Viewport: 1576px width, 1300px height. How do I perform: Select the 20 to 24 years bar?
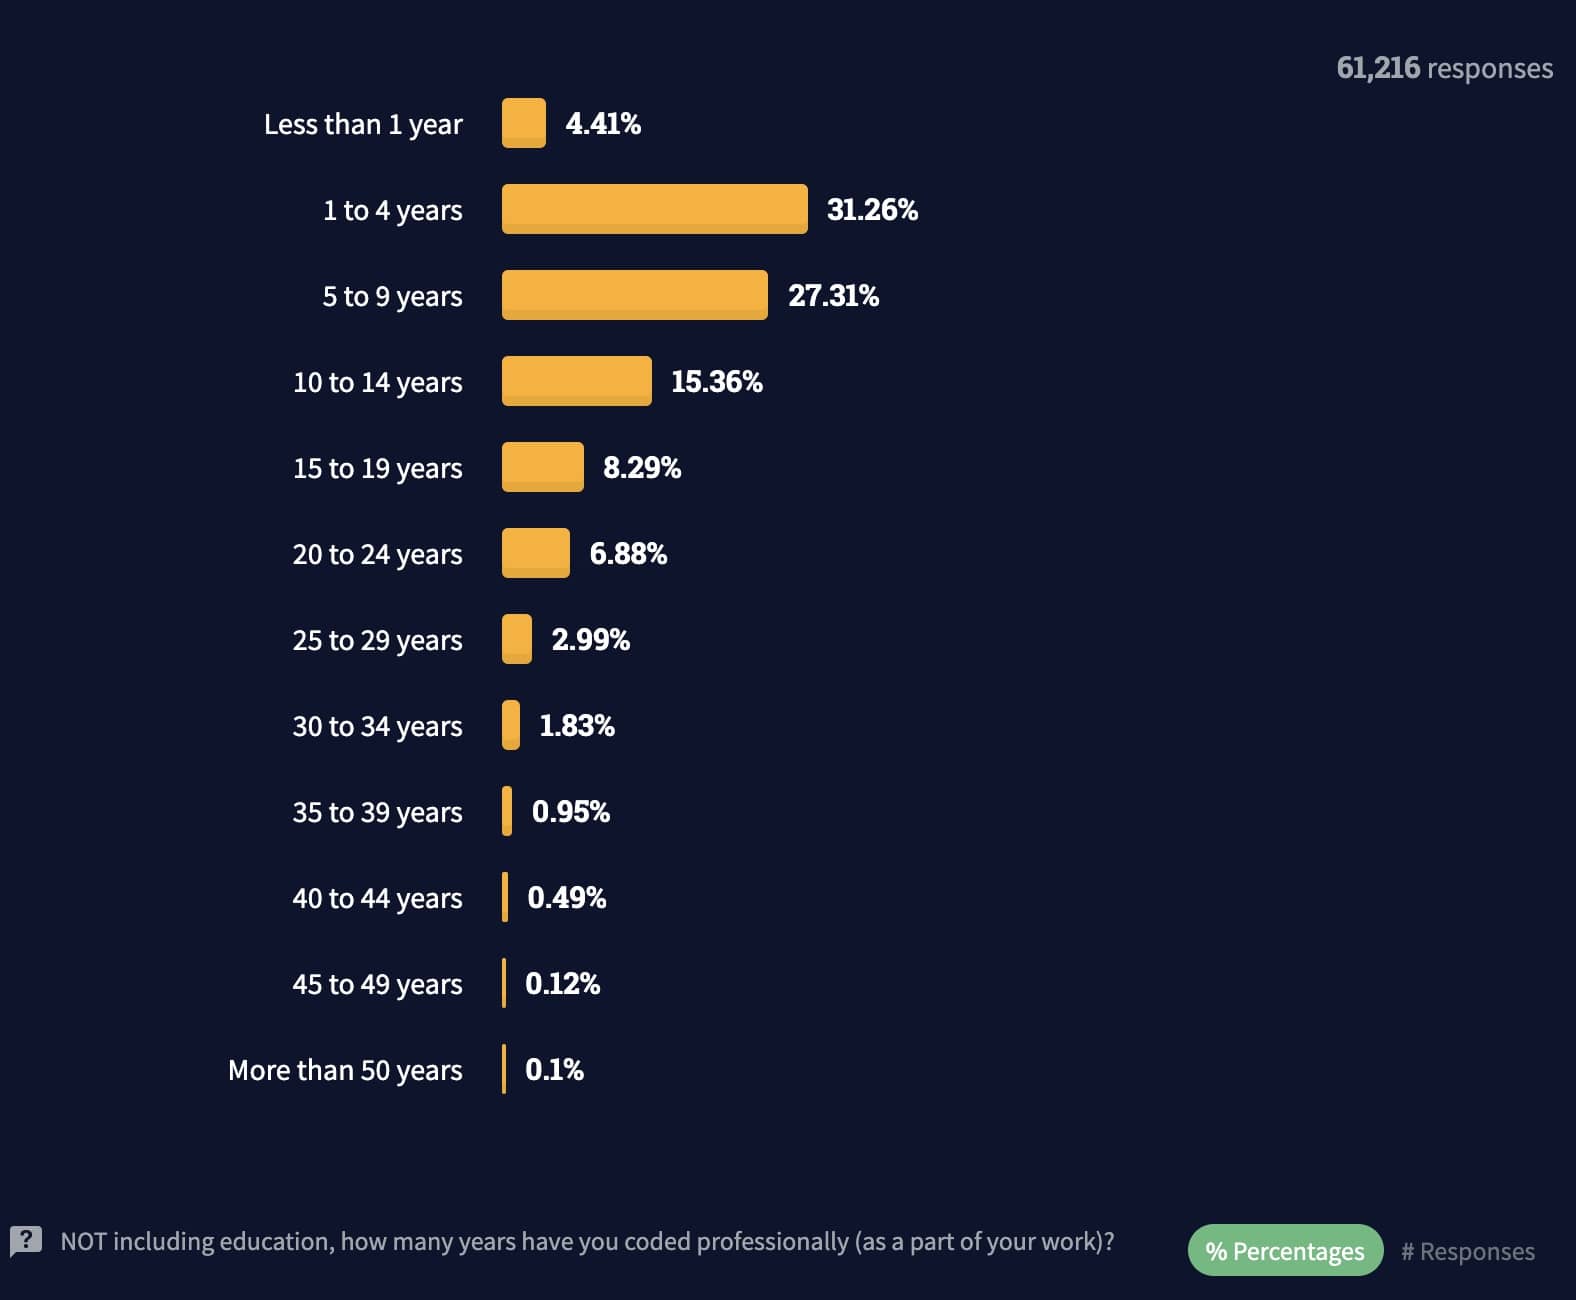[x=535, y=553]
